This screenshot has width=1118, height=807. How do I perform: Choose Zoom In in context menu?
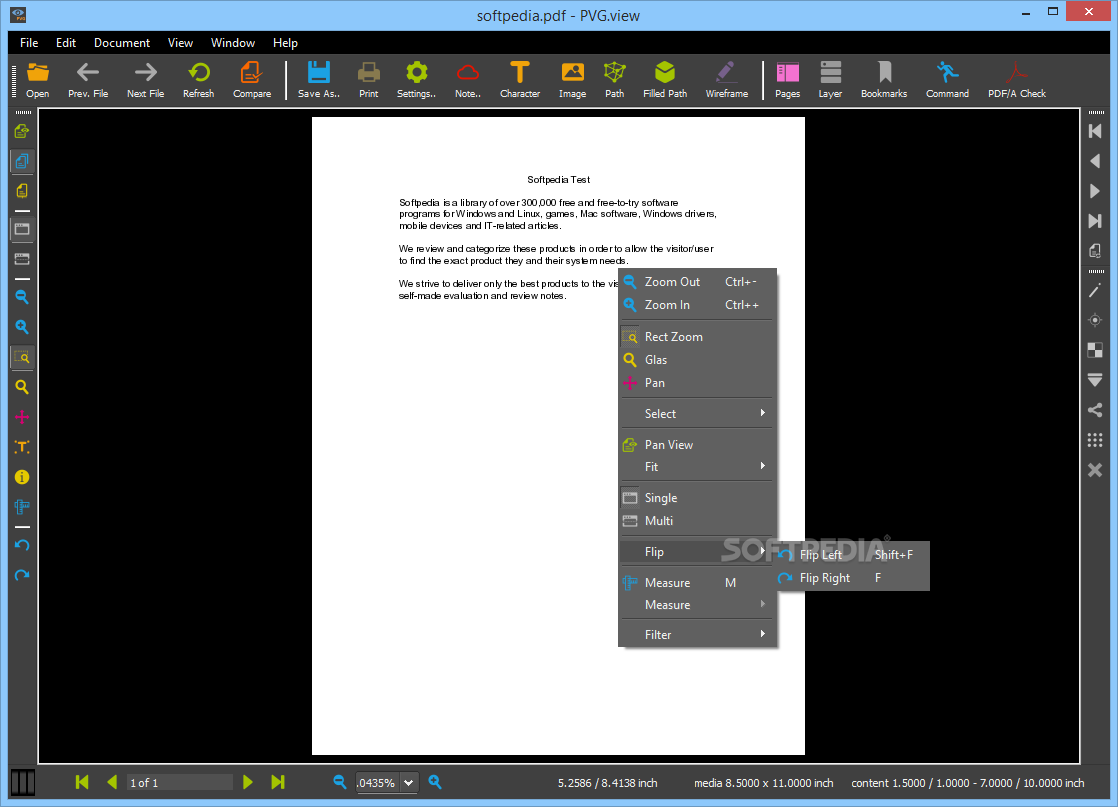tap(697, 304)
